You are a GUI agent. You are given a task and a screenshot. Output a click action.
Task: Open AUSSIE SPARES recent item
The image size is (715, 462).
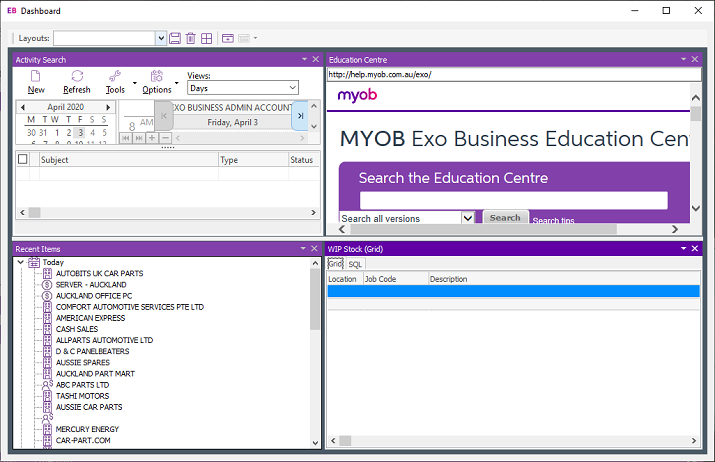click(x=83, y=363)
